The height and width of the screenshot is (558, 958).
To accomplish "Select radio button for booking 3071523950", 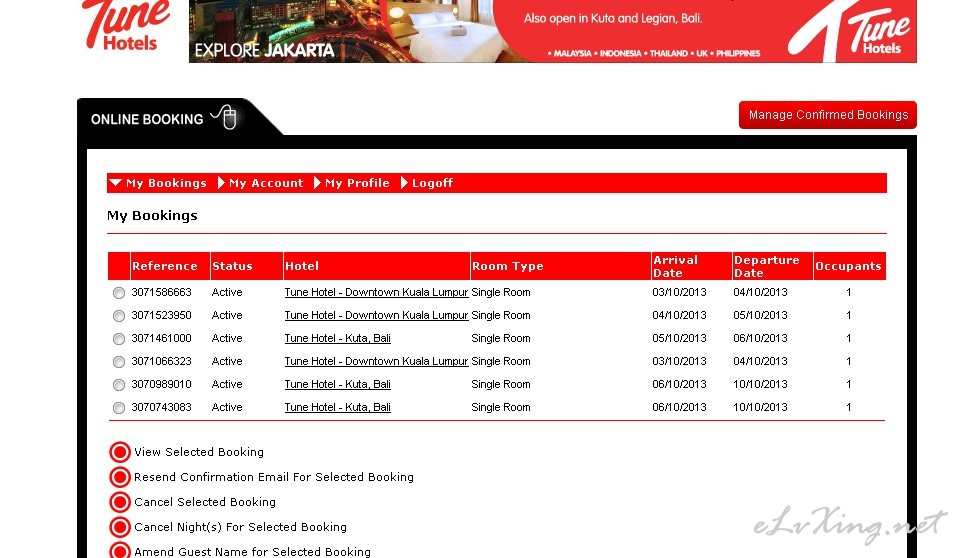I will point(119,316).
